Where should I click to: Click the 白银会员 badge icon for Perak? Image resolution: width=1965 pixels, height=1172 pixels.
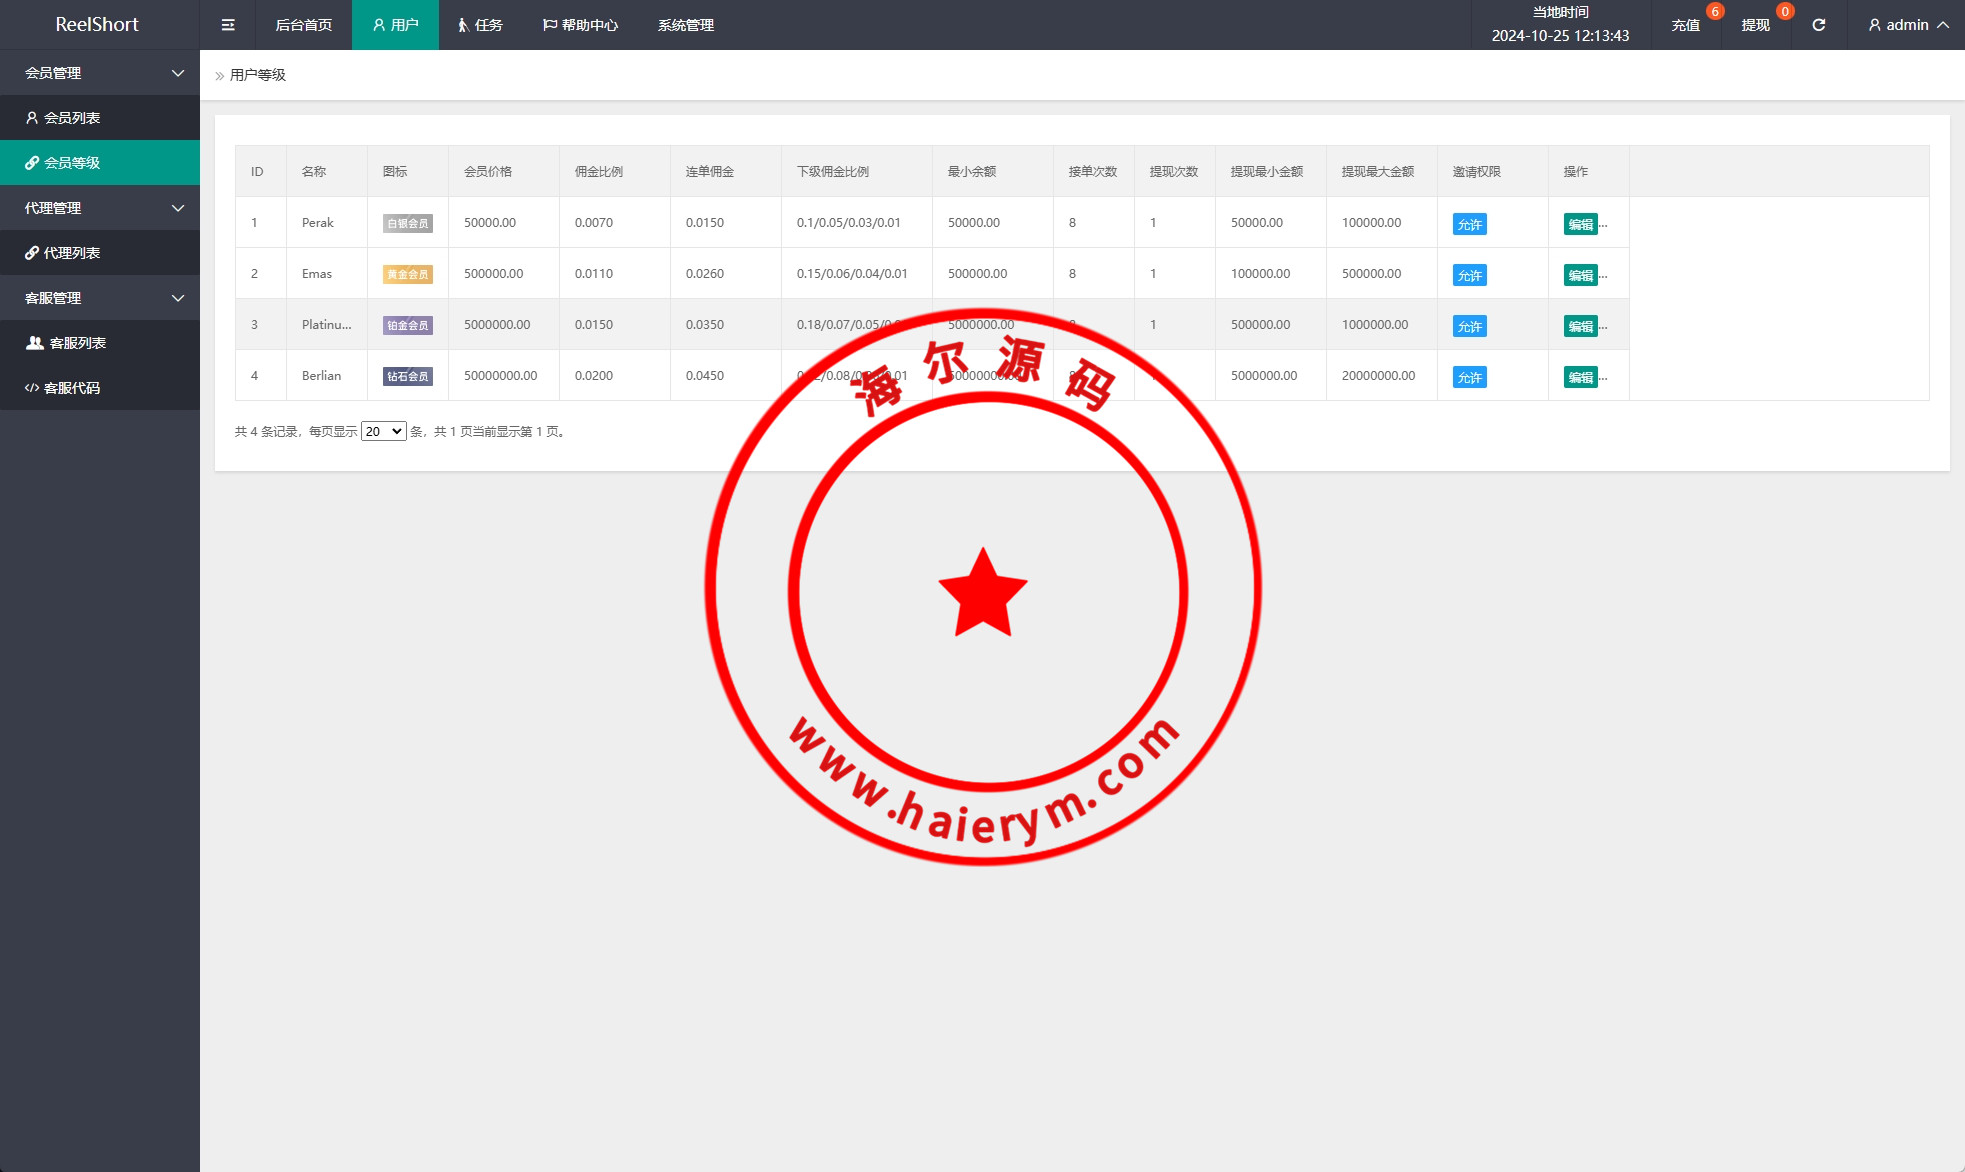(407, 224)
